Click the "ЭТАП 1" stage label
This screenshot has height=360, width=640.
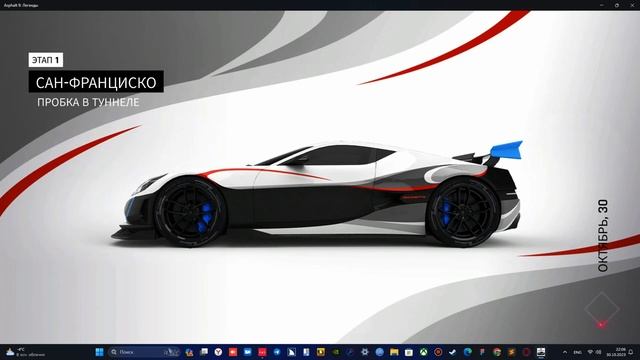click(x=46, y=60)
